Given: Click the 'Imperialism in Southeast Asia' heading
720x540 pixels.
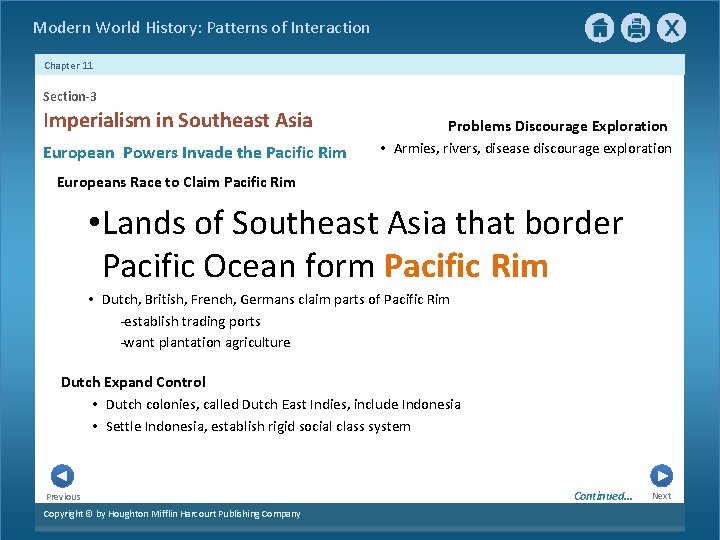Looking at the screenshot, I should point(178,120).
